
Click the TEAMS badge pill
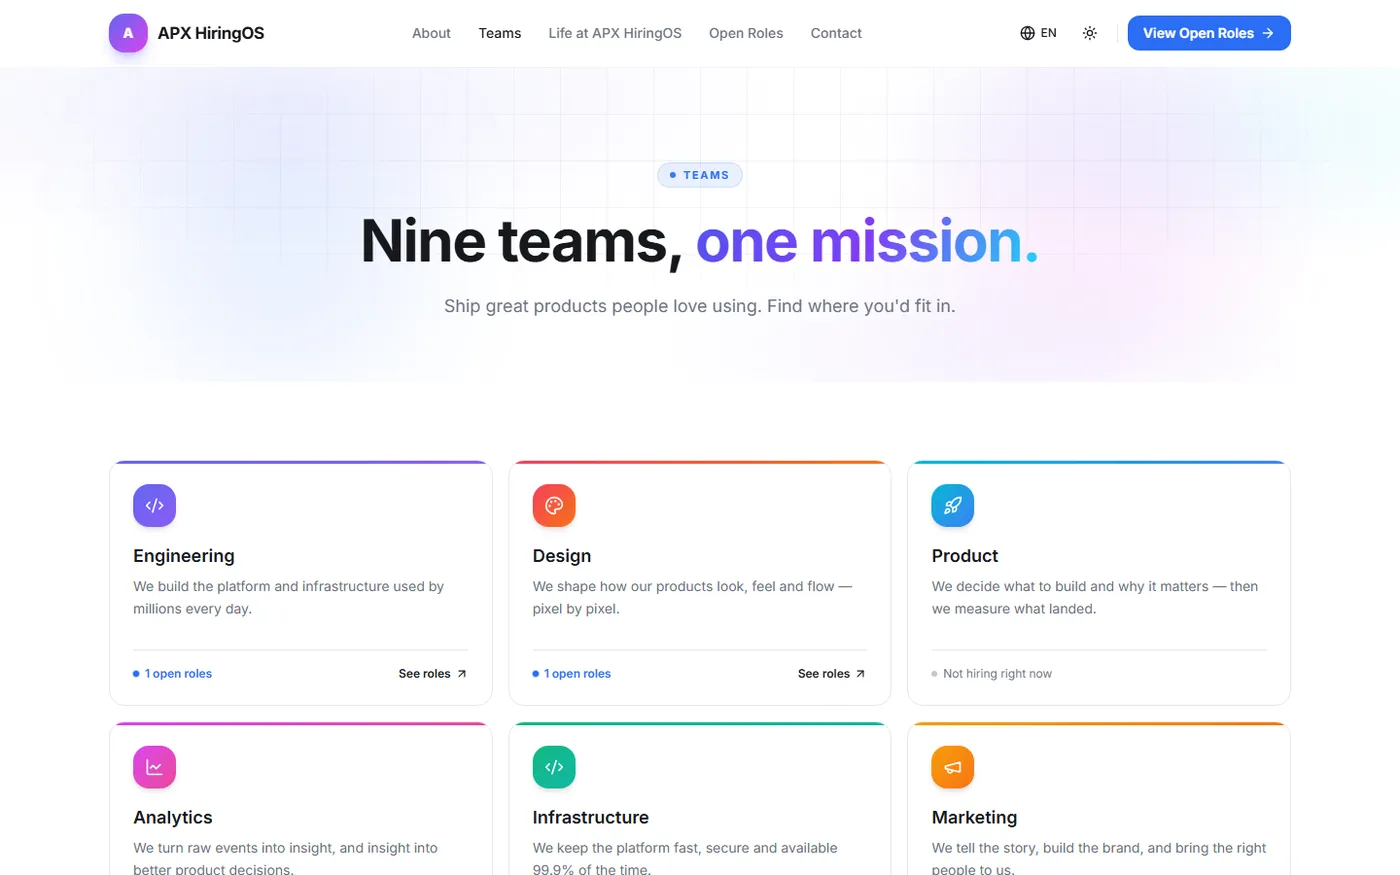700,175
